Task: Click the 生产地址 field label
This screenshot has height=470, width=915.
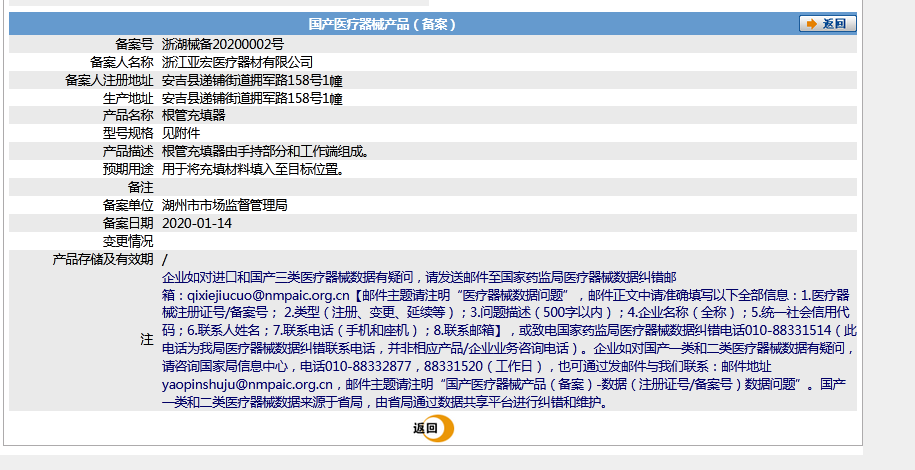Action: click(128, 98)
